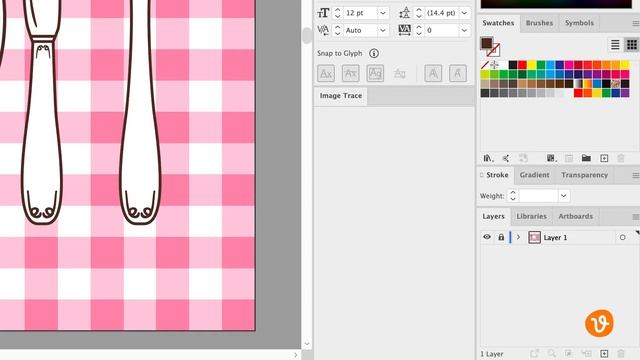Open the Stroke panel menu
Viewport: 640px width, 360px height.
(x=636, y=176)
